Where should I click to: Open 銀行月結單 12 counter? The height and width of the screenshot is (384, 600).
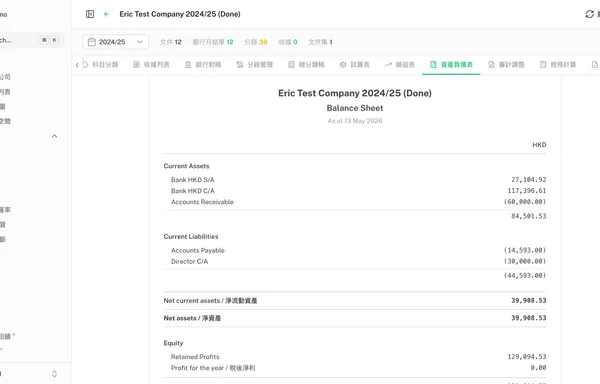tap(213, 42)
